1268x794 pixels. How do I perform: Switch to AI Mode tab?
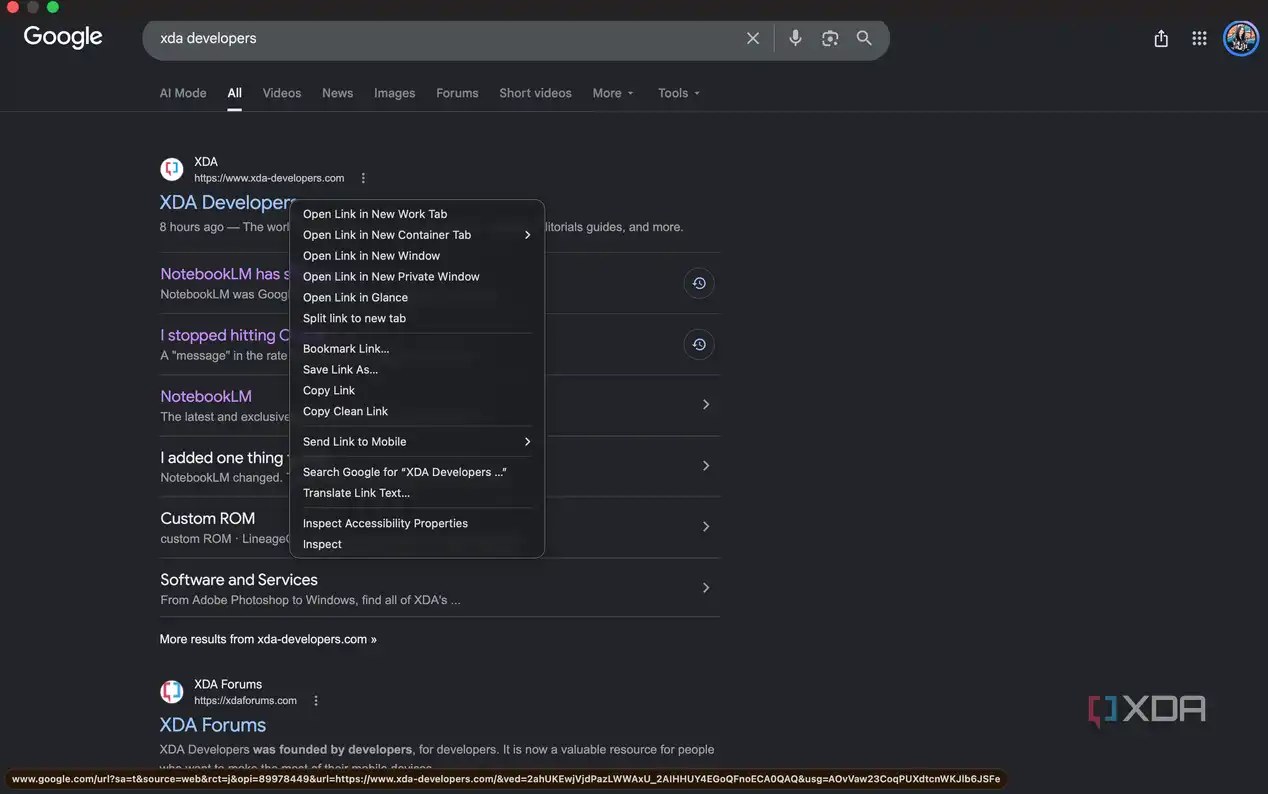click(x=183, y=93)
